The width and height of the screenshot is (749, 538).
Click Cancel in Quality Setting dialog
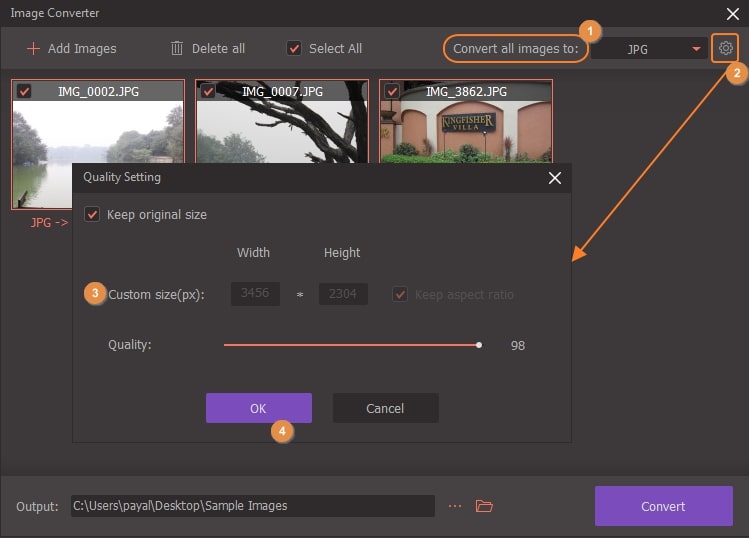pos(385,408)
